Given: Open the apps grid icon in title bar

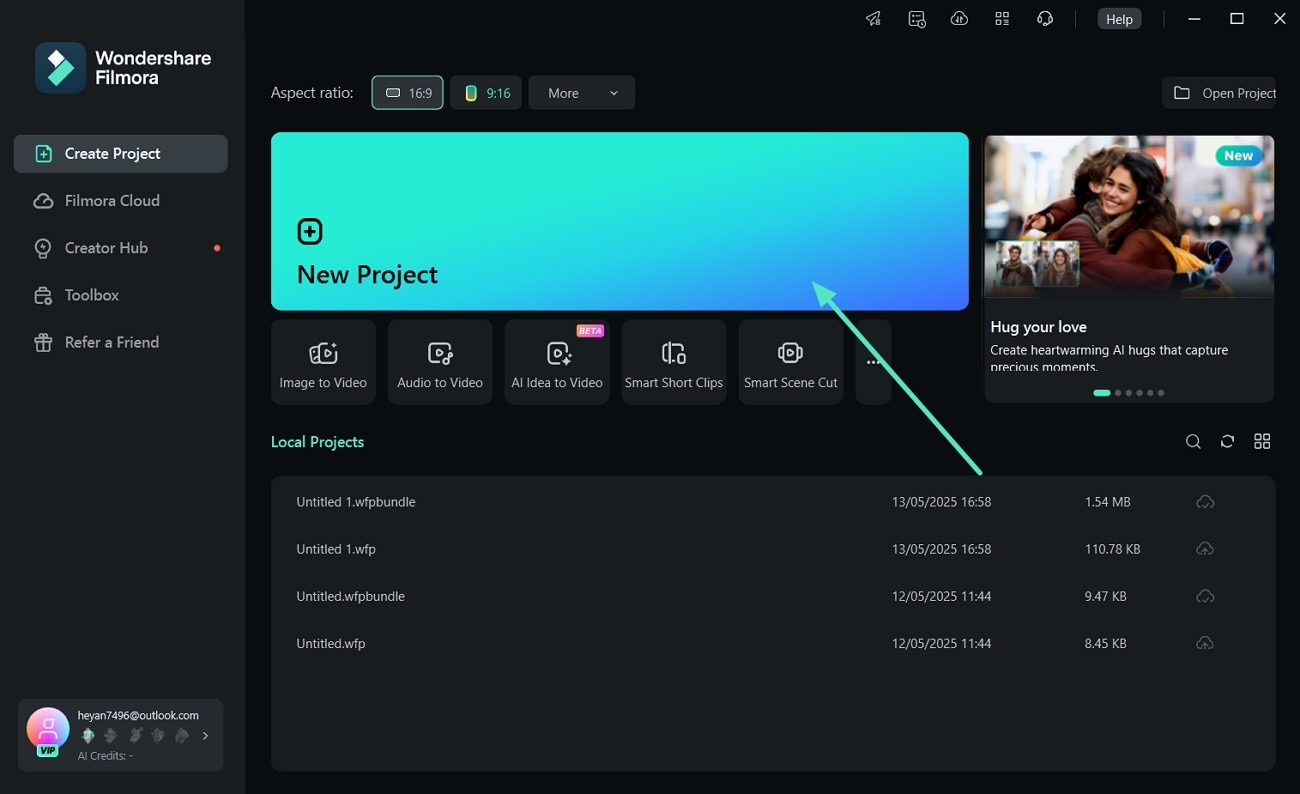Looking at the screenshot, I should [x=1002, y=19].
